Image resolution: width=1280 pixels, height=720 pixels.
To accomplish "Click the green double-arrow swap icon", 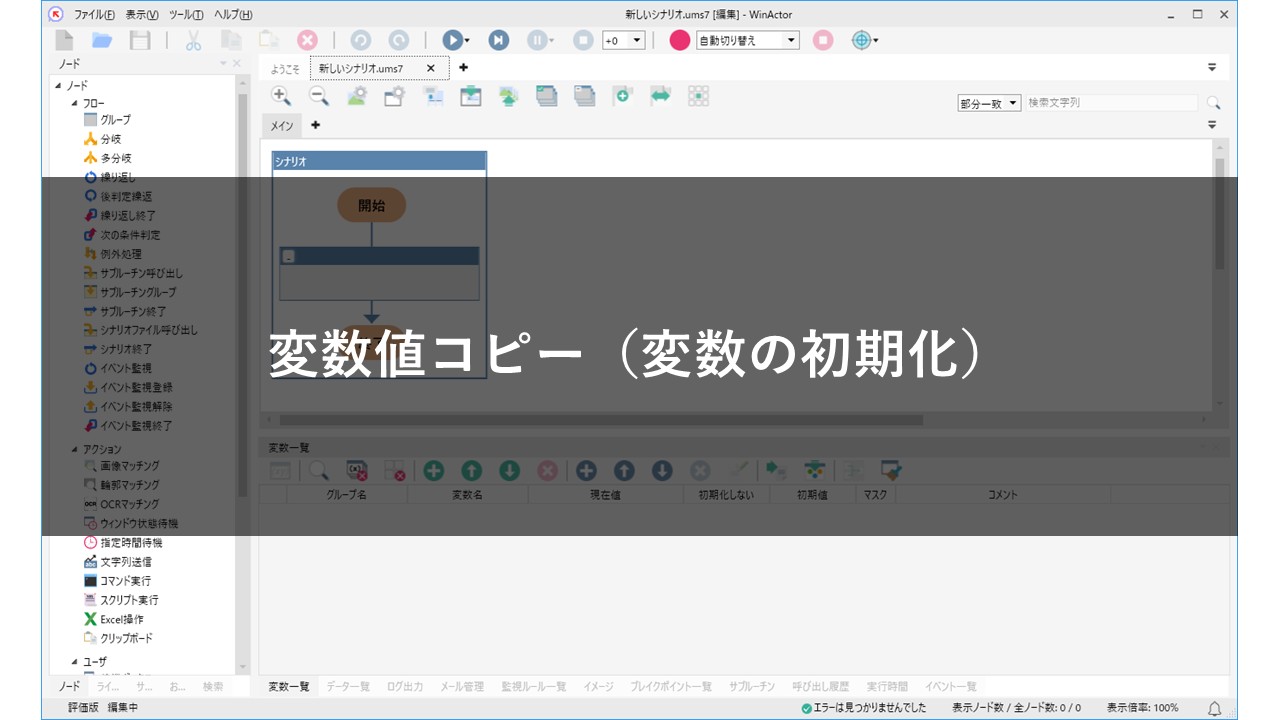I will [x=660, y=96].
